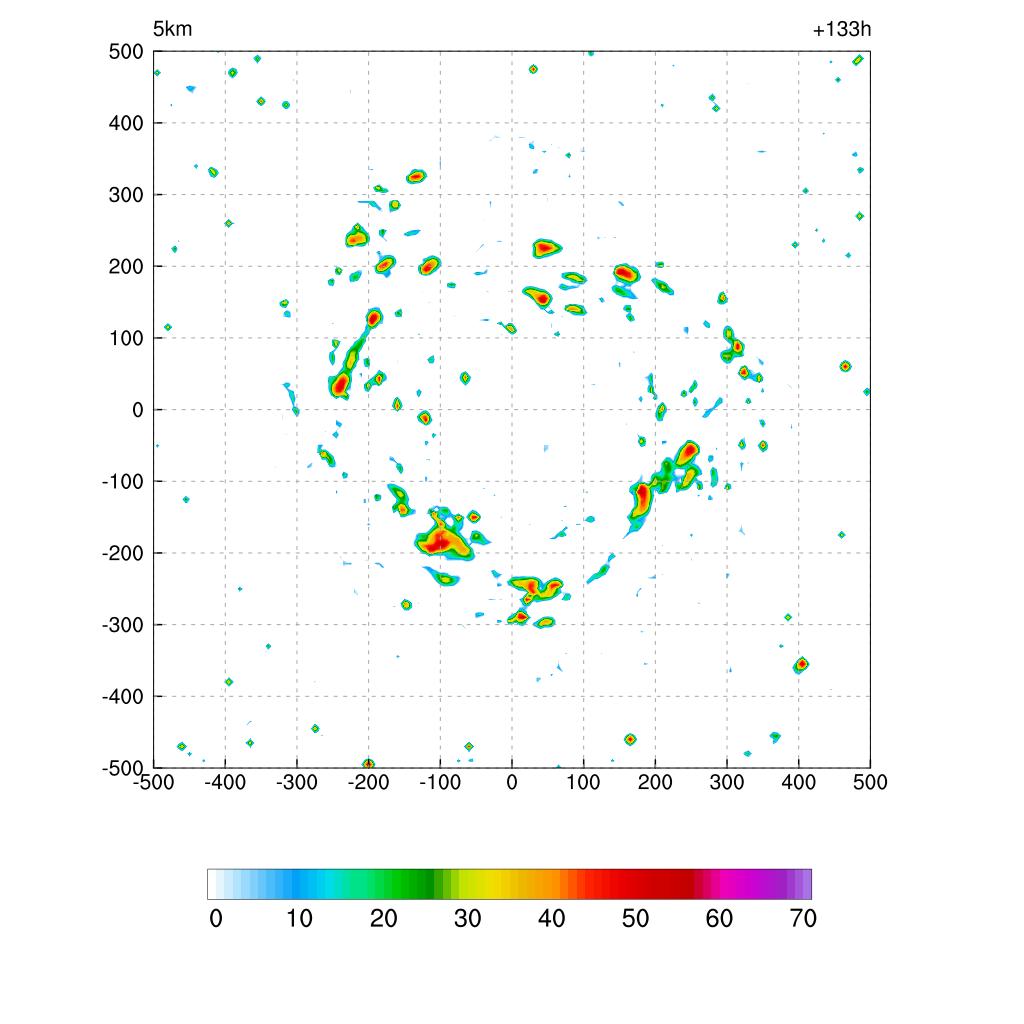This screenshot has height=1024, width=1024.
Task: Click x-axis tick label "500"
Action: [870, 782]
